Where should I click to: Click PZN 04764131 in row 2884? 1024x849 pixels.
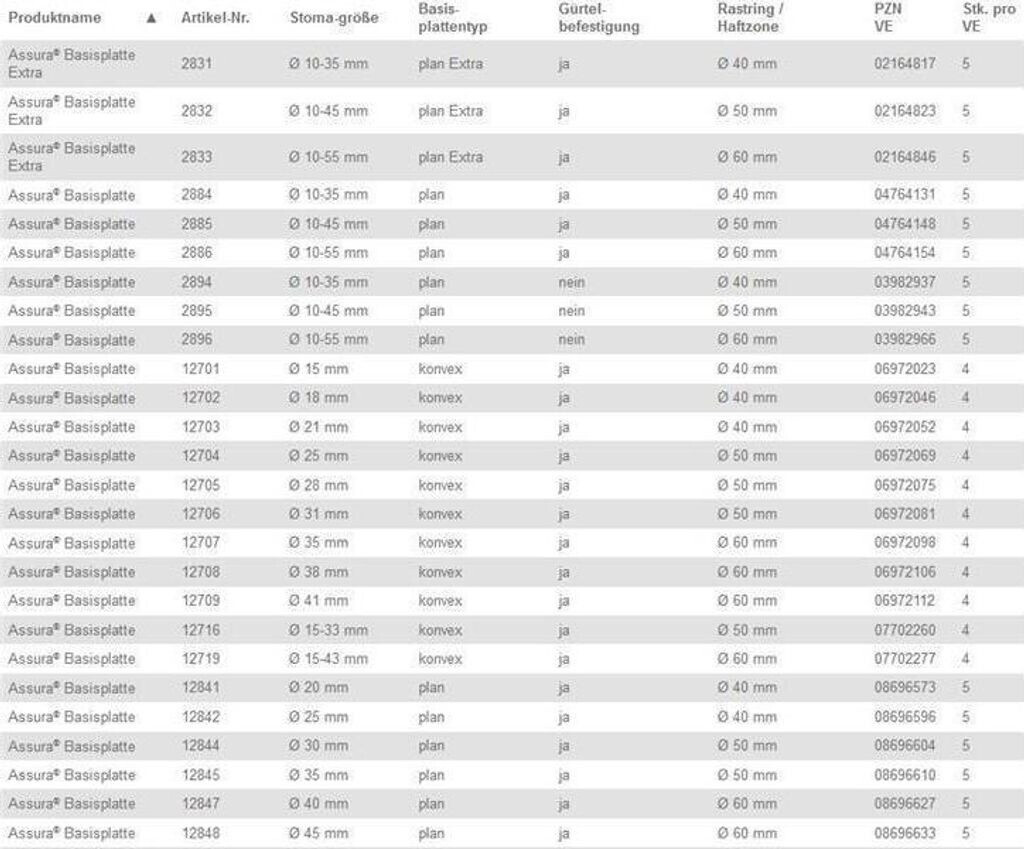(904, 195)
